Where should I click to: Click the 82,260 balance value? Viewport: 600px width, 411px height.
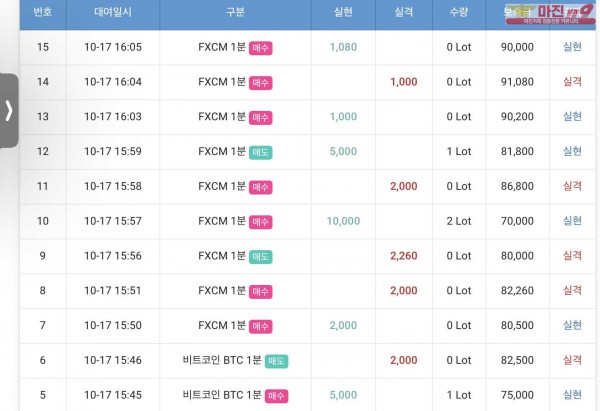point(517,291)
